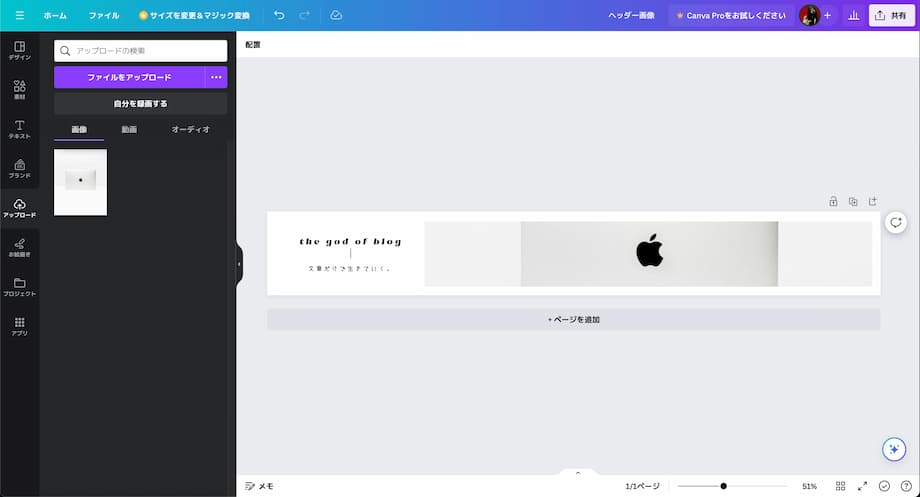Select the uploaded Apple image thumbnail
Screen dimensions: 920x497
pos(80,182)
